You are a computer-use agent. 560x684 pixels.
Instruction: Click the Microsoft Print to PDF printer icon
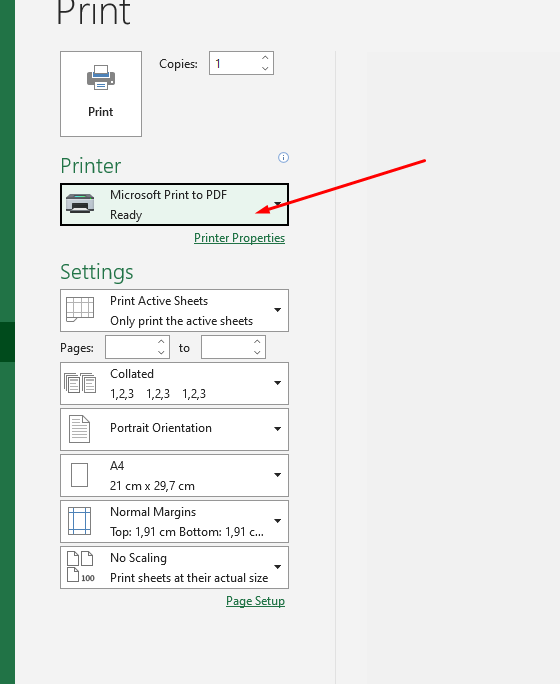[x=80, y=204]
